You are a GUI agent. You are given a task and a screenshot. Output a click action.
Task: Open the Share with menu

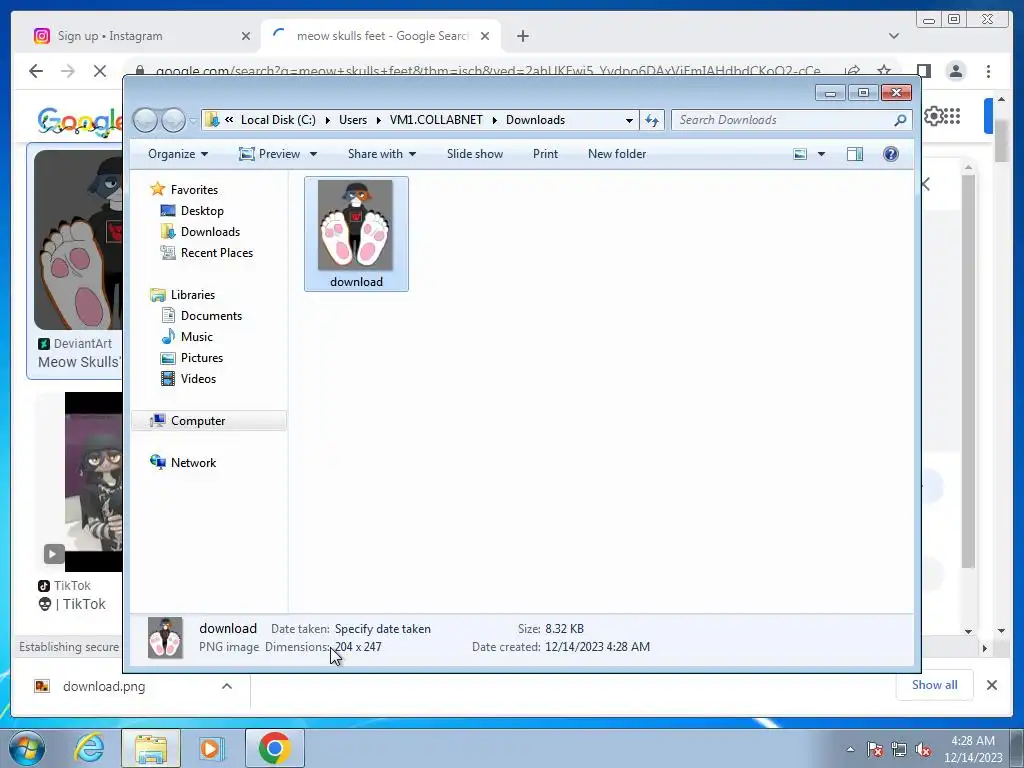pyautogui.click(x=382, y=154)
